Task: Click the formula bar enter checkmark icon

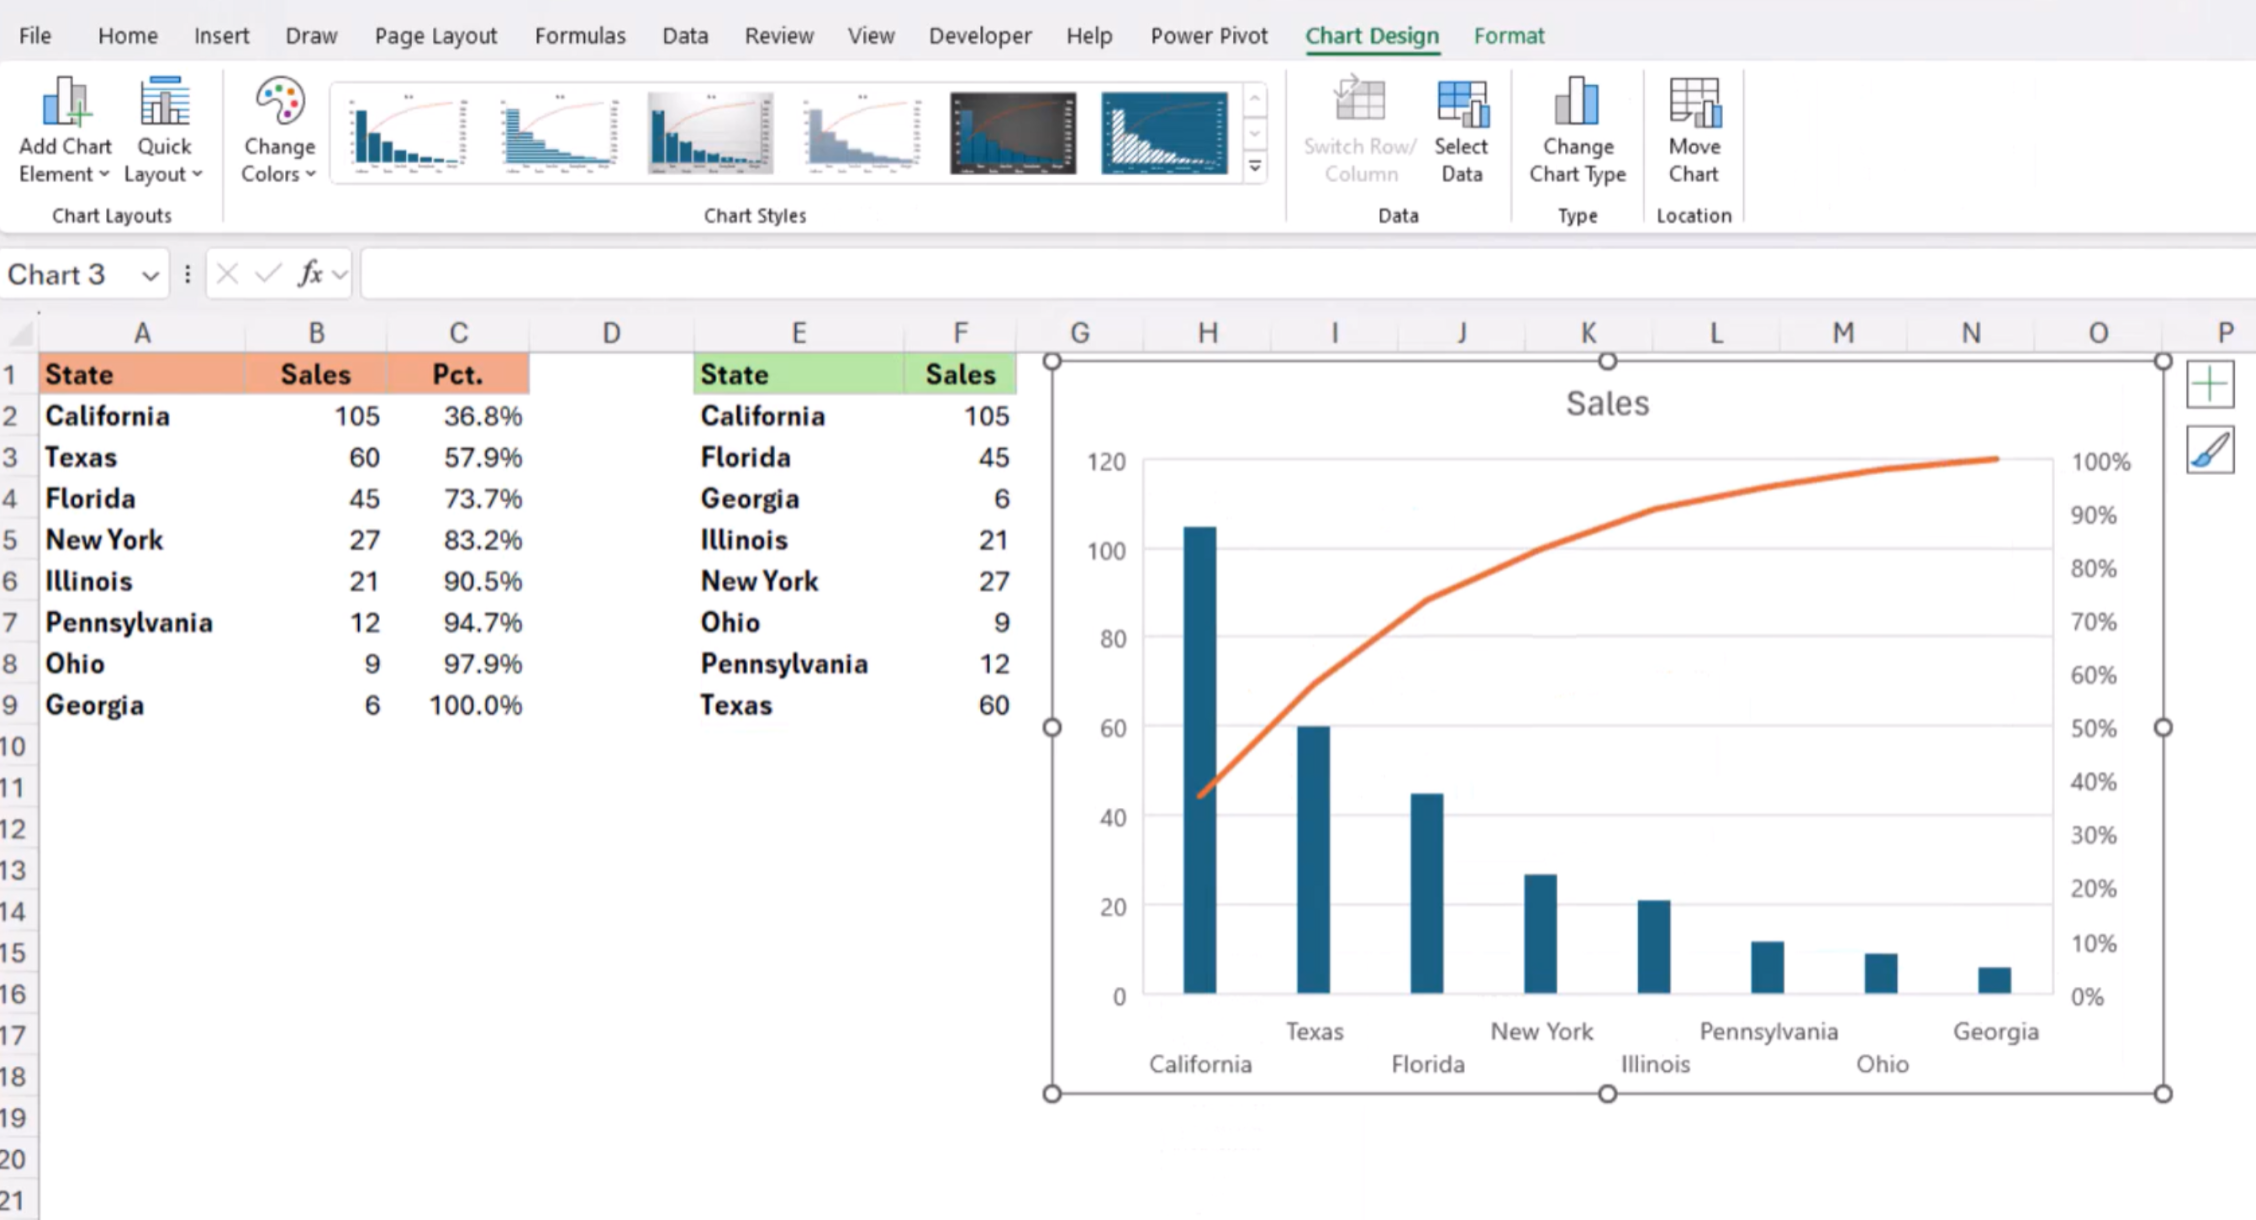Action: (267, 274)
